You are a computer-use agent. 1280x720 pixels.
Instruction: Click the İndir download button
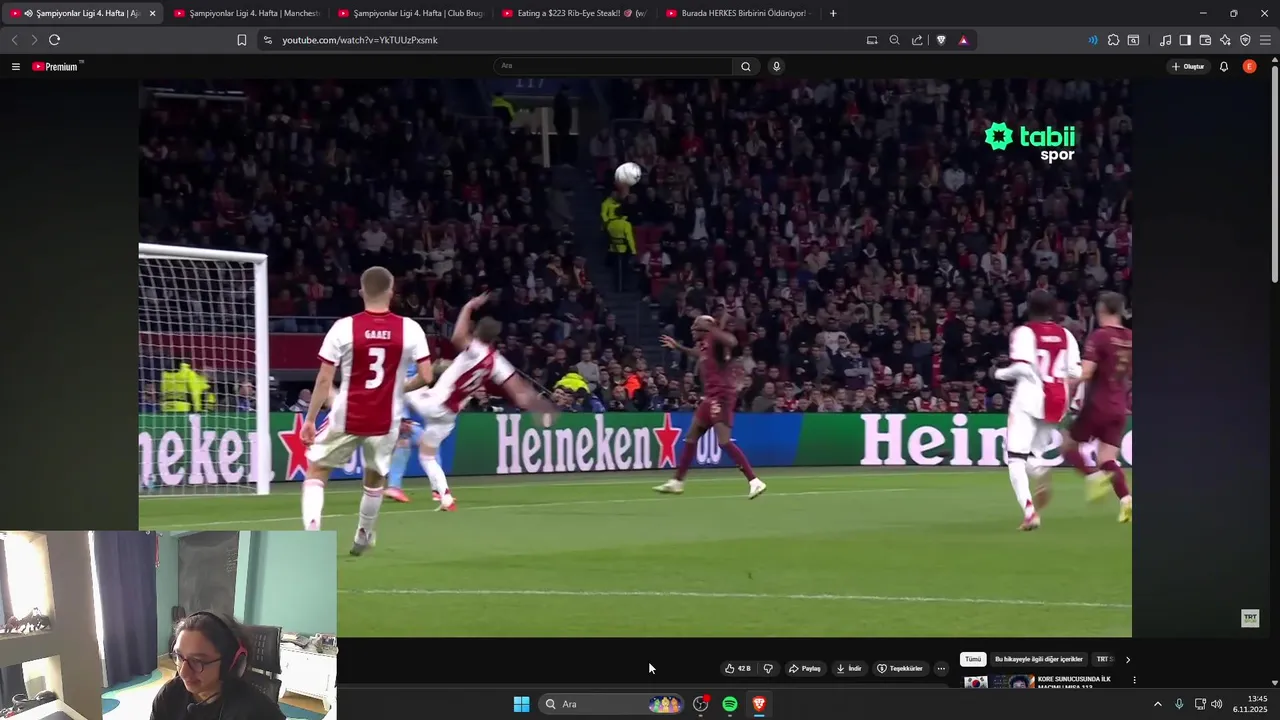(849, 668)
